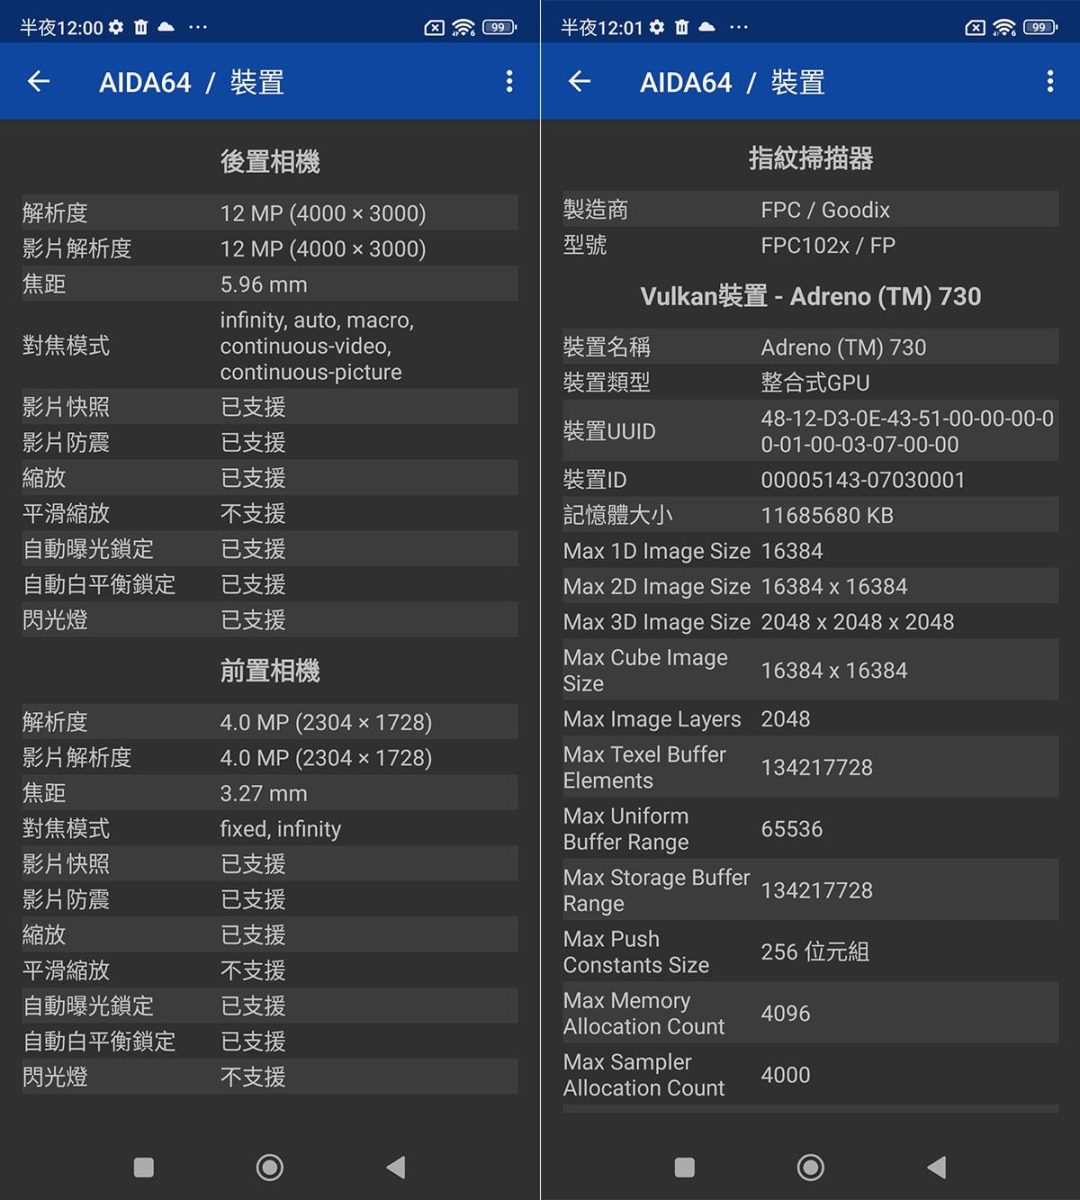Tap the circle home button on the left screen

270,1167
